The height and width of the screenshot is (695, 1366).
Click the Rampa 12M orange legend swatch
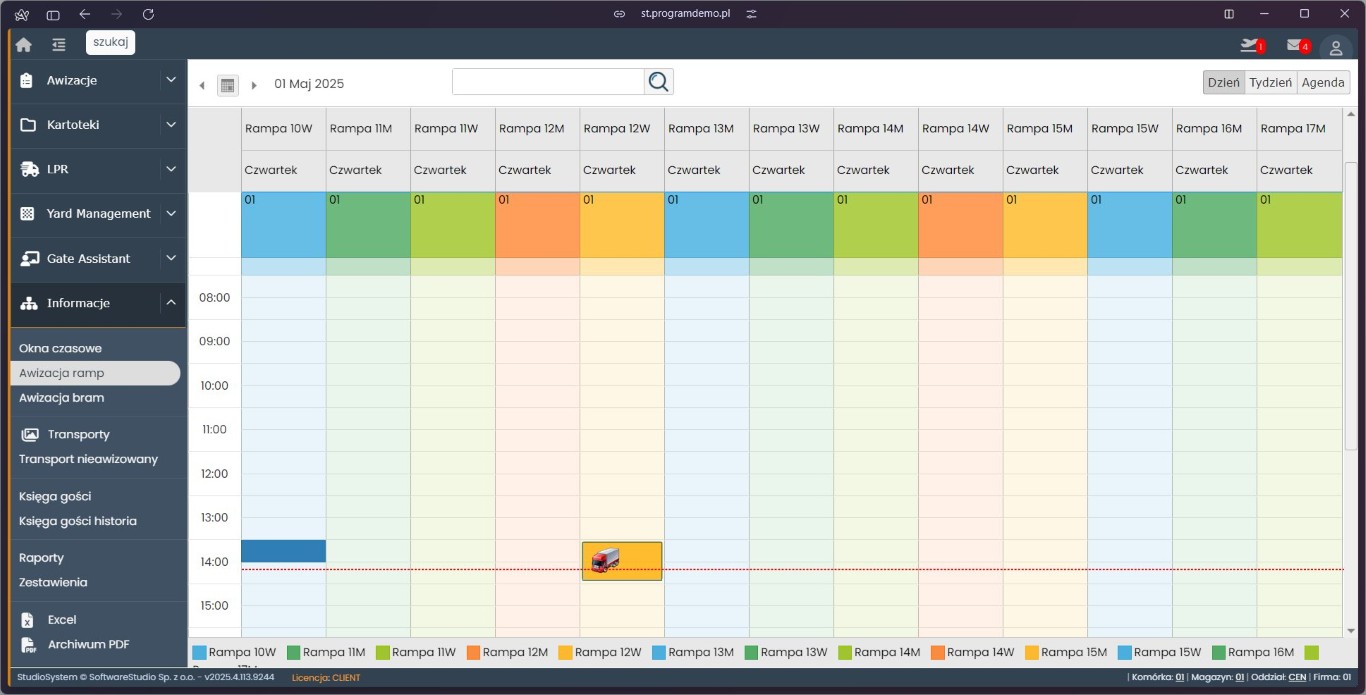click(473, 653)
